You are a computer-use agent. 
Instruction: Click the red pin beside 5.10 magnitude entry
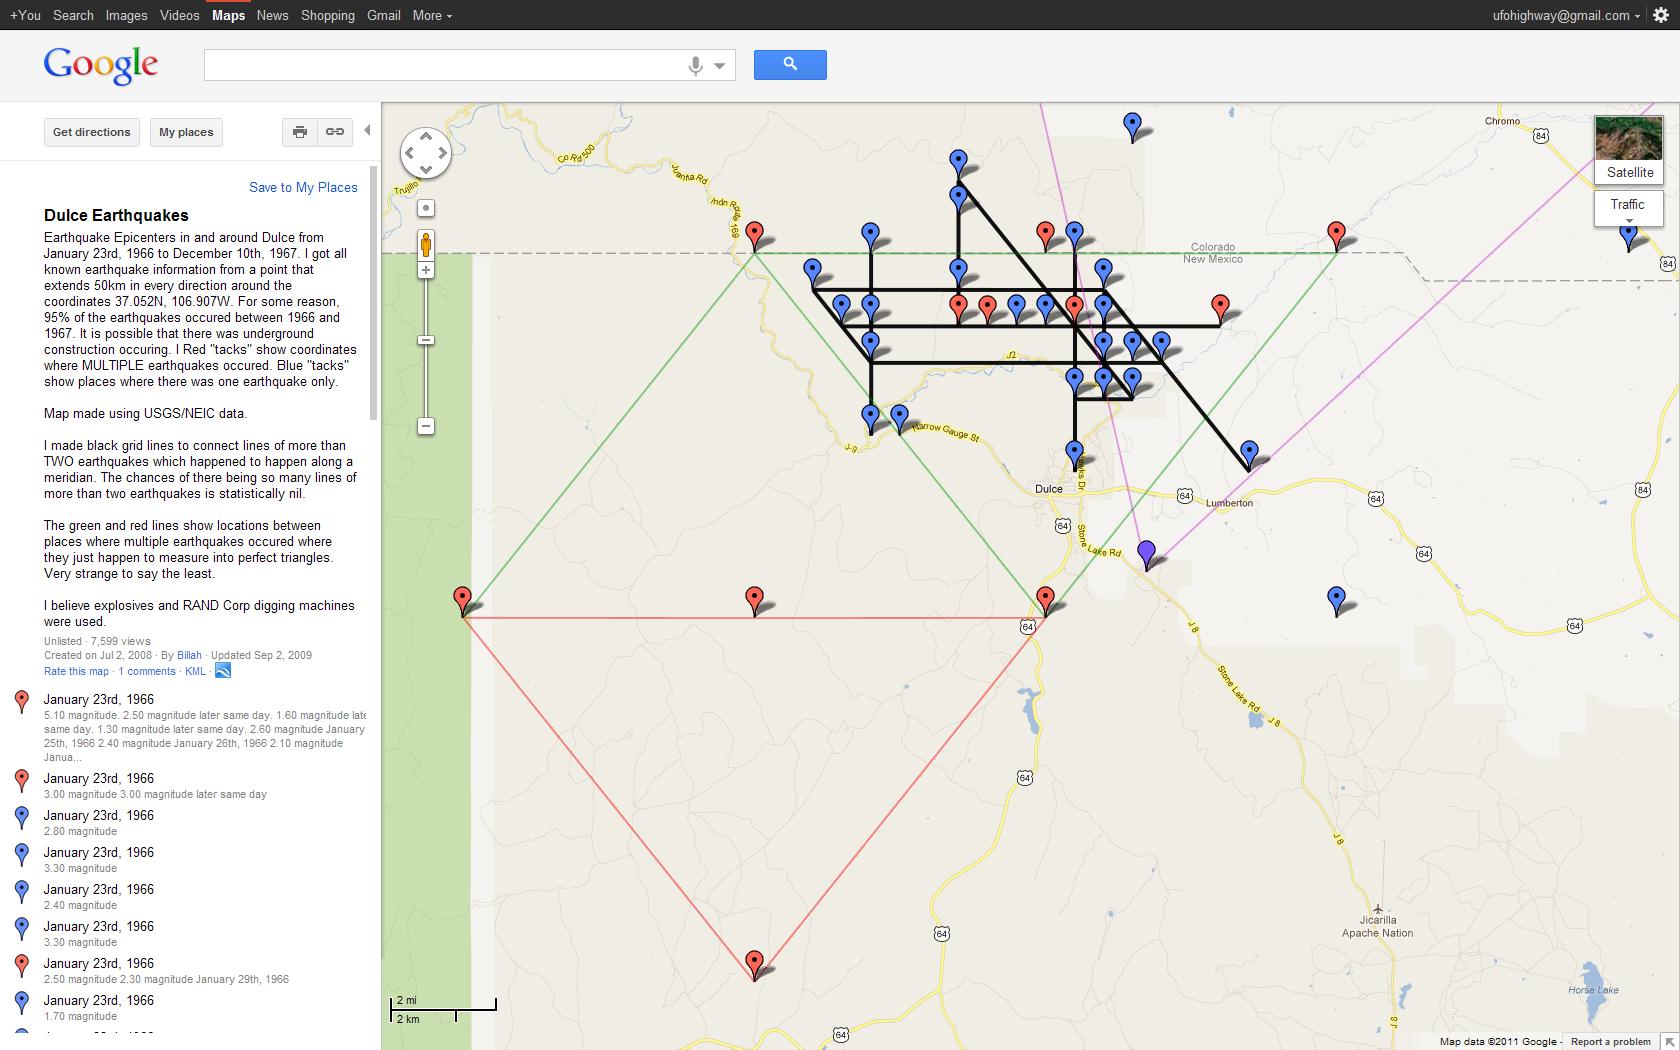click(22, 702)
